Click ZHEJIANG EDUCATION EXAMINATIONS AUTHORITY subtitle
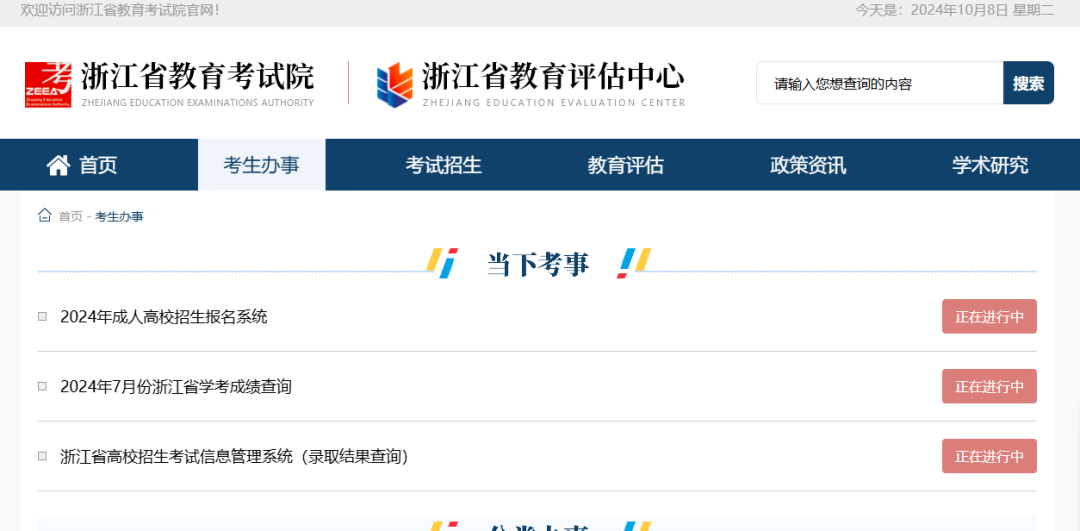 [x=198, y=103]
